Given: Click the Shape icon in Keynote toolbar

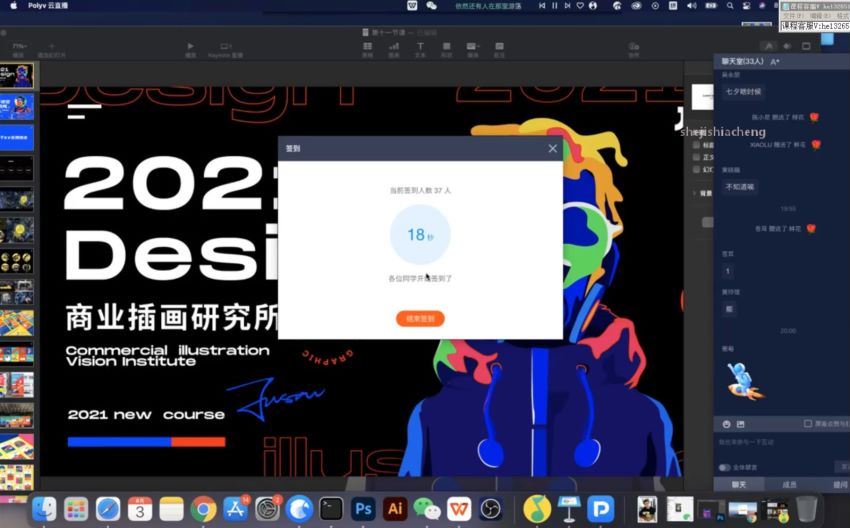Looking at the screenshot, I should click(x=447, y=47).
